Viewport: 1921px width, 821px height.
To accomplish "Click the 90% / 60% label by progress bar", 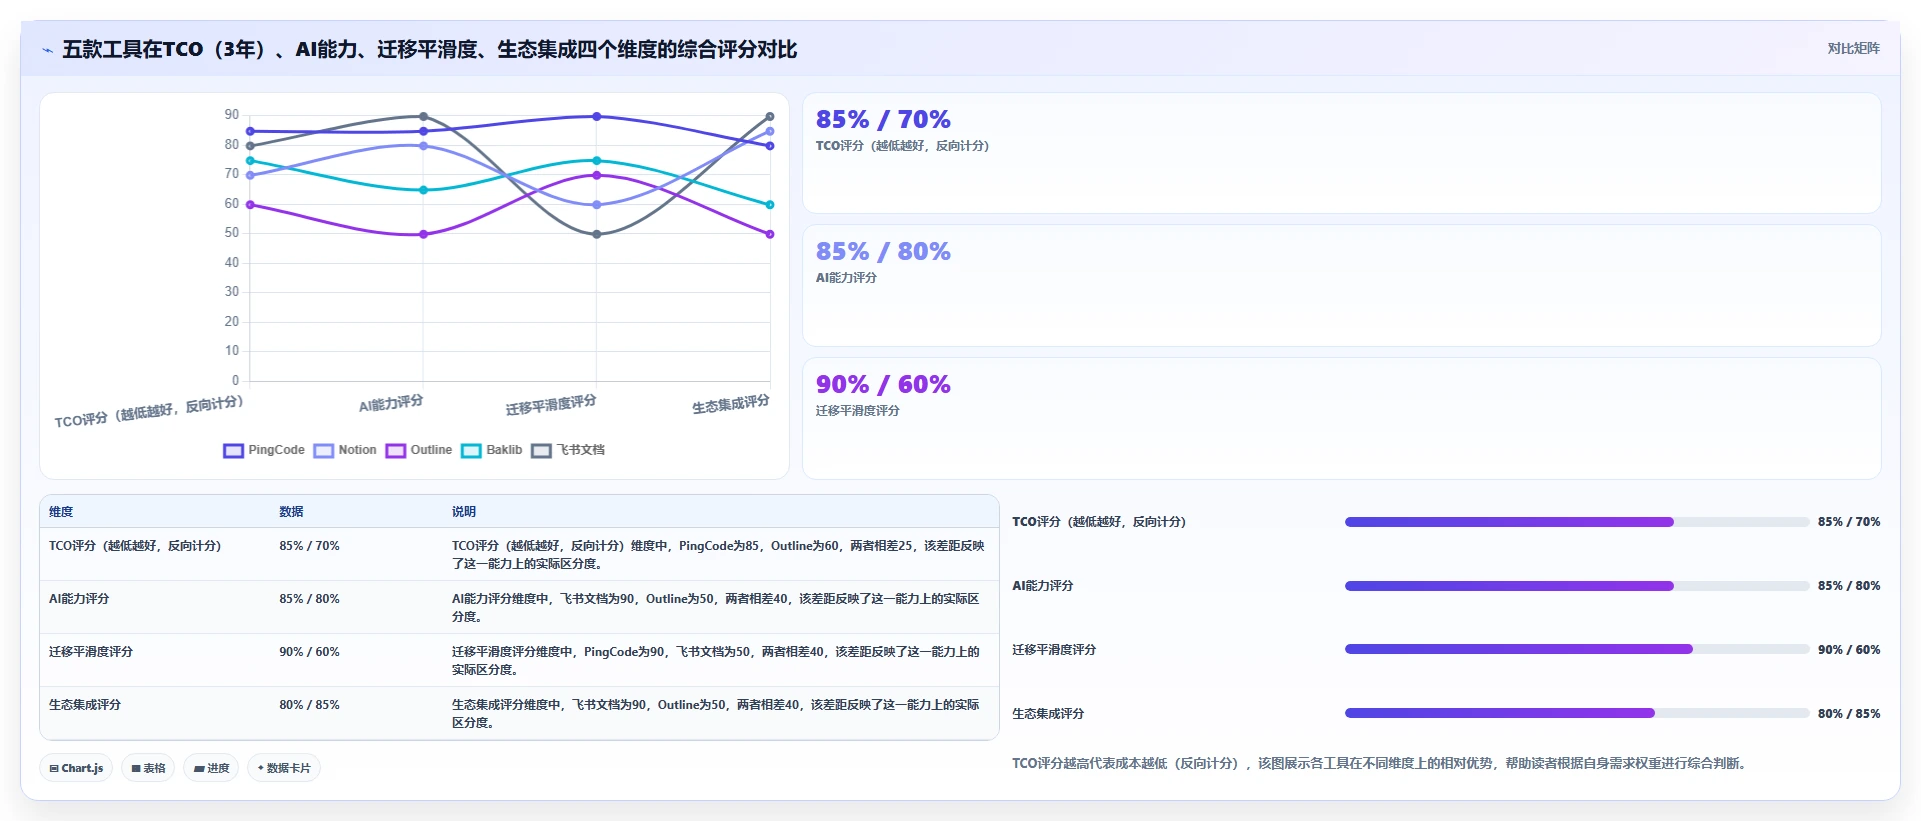I will [x=1849, y=650].
